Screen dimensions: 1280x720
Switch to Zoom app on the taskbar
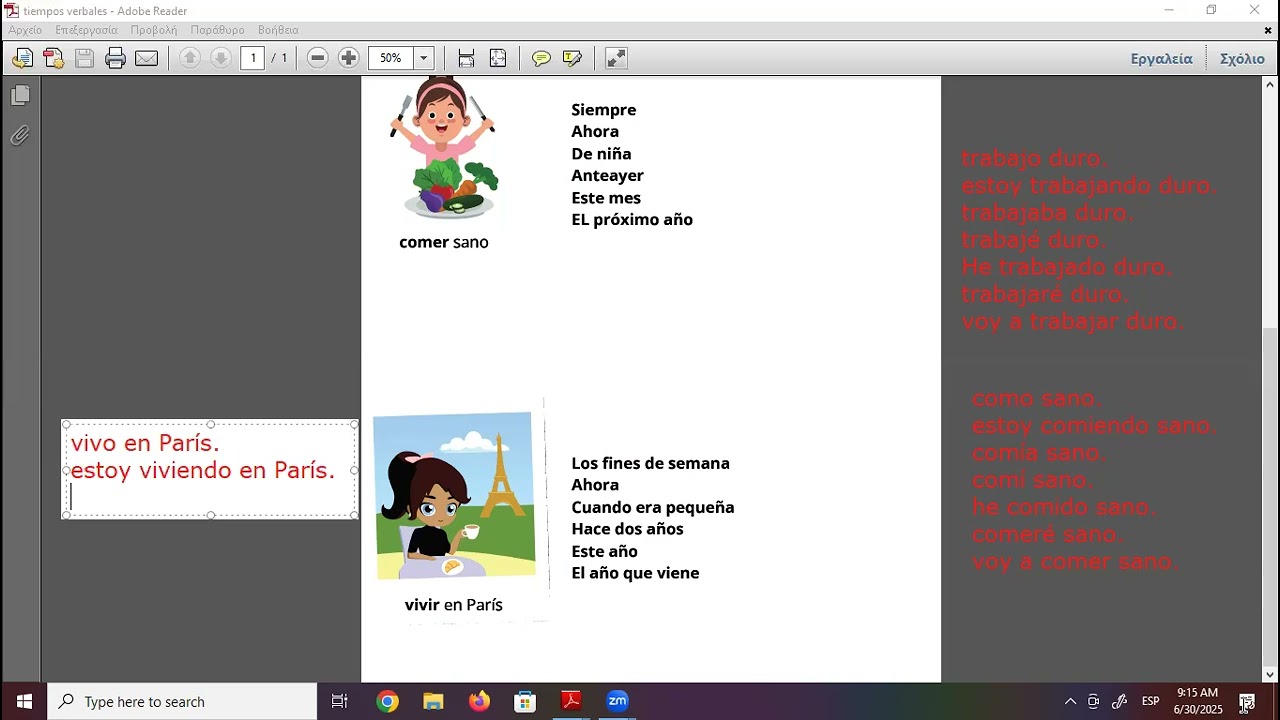(617, 702)
